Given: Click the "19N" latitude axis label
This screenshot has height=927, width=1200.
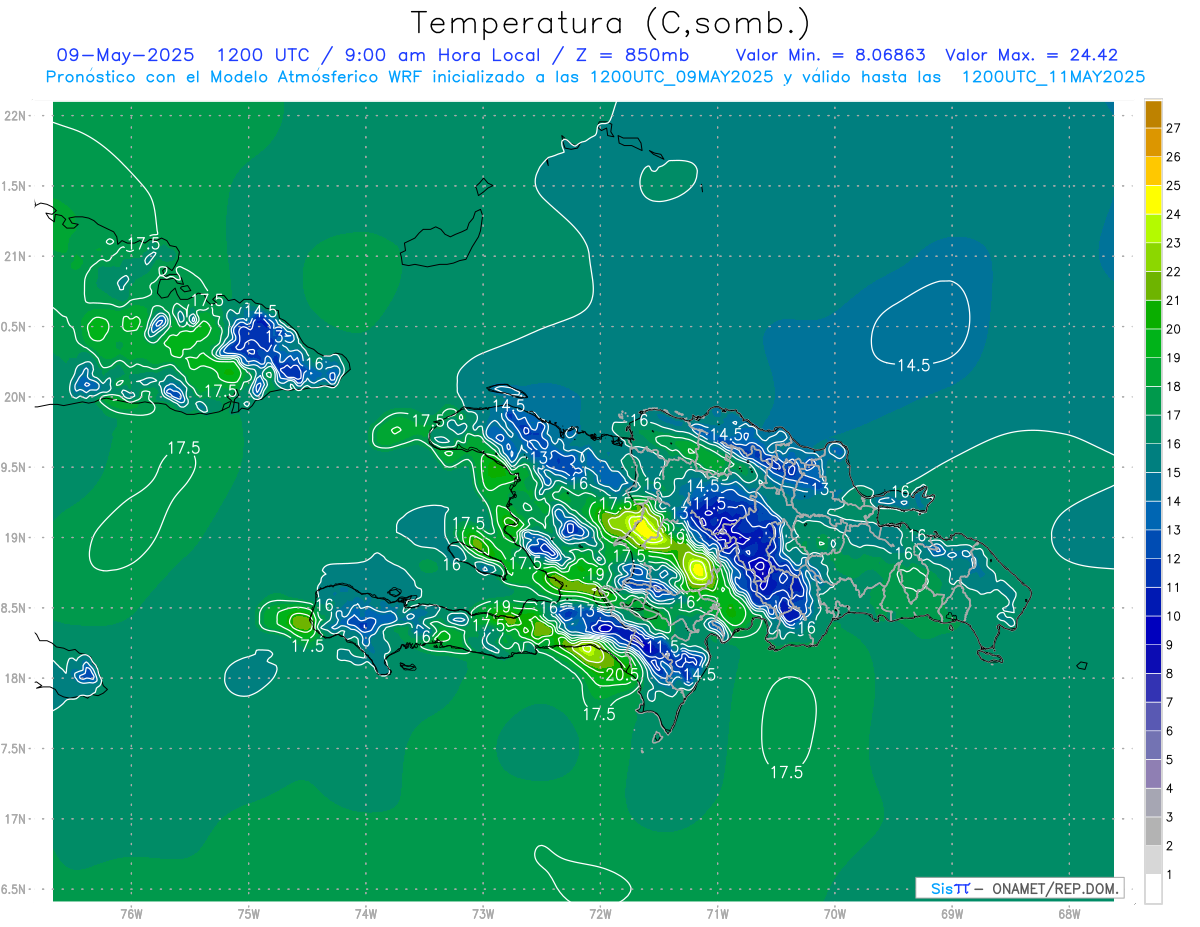Looking at the screenshot, I should click(15, 537).
